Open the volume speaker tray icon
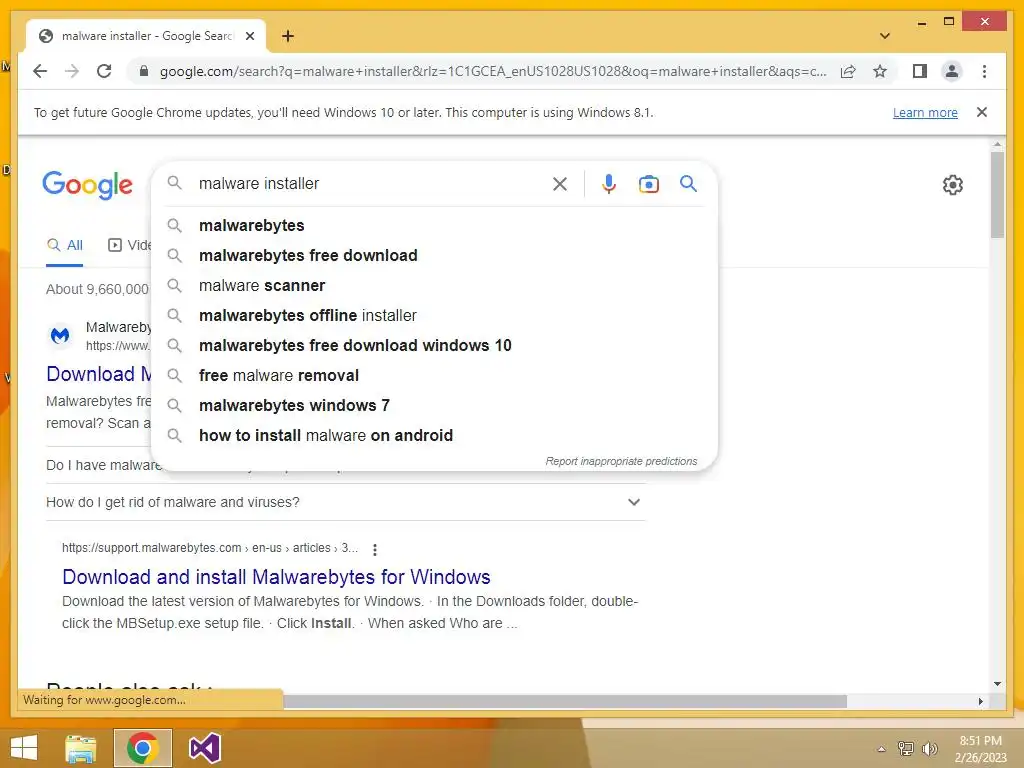 pyautogui.click(x=929, y=748)
